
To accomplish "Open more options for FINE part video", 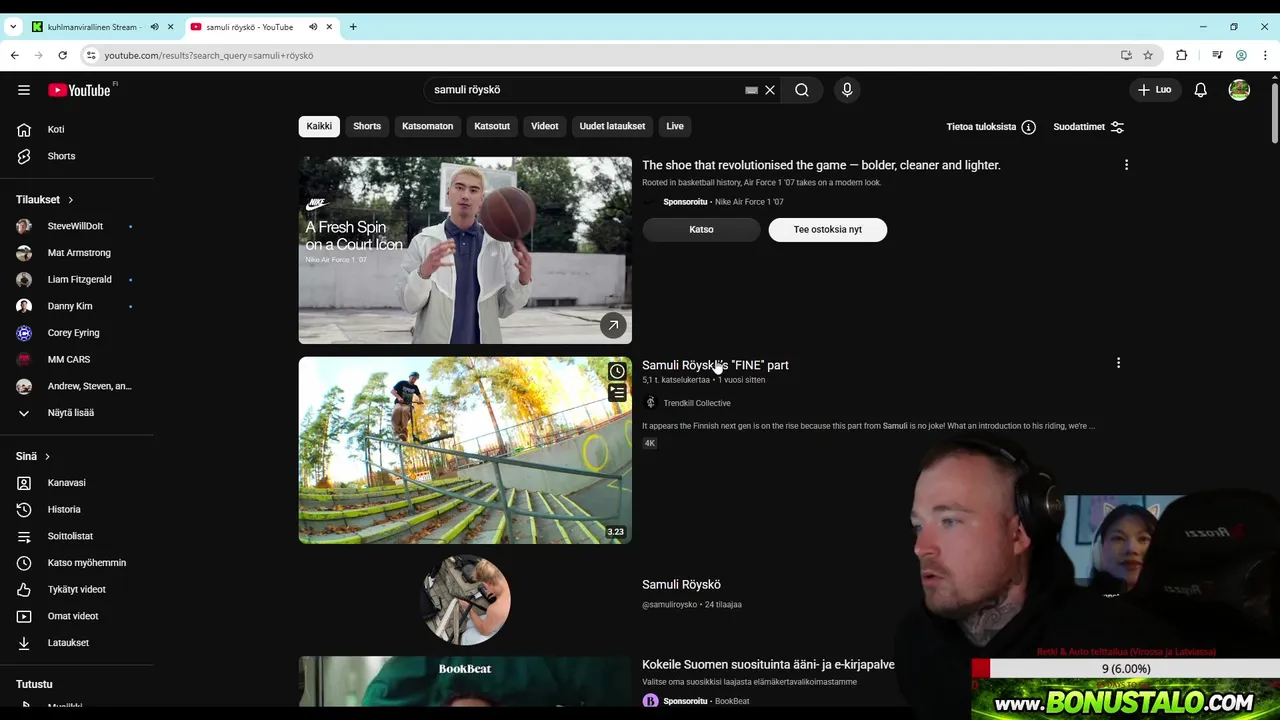I will pyautogui.click(x=1118, y=363).
